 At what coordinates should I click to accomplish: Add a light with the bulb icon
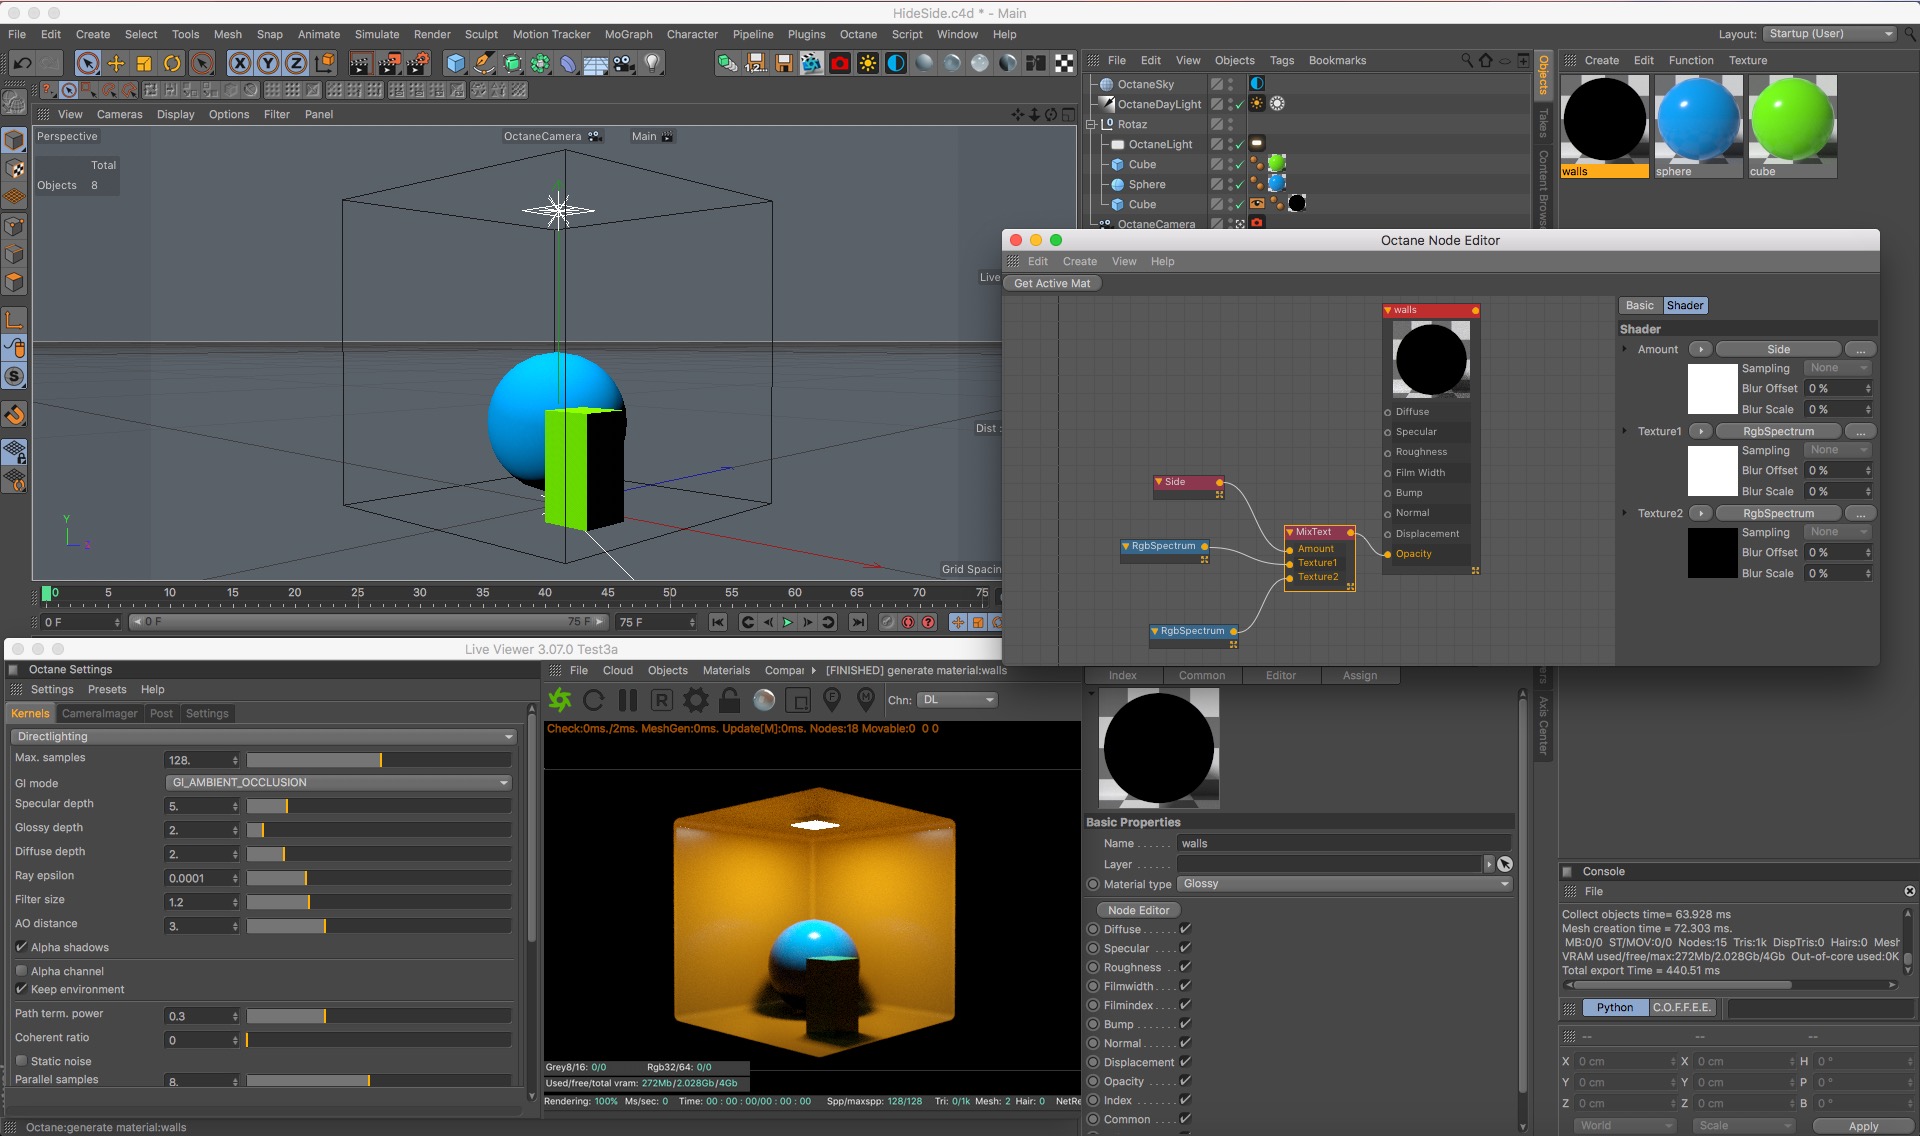(652, 64)
